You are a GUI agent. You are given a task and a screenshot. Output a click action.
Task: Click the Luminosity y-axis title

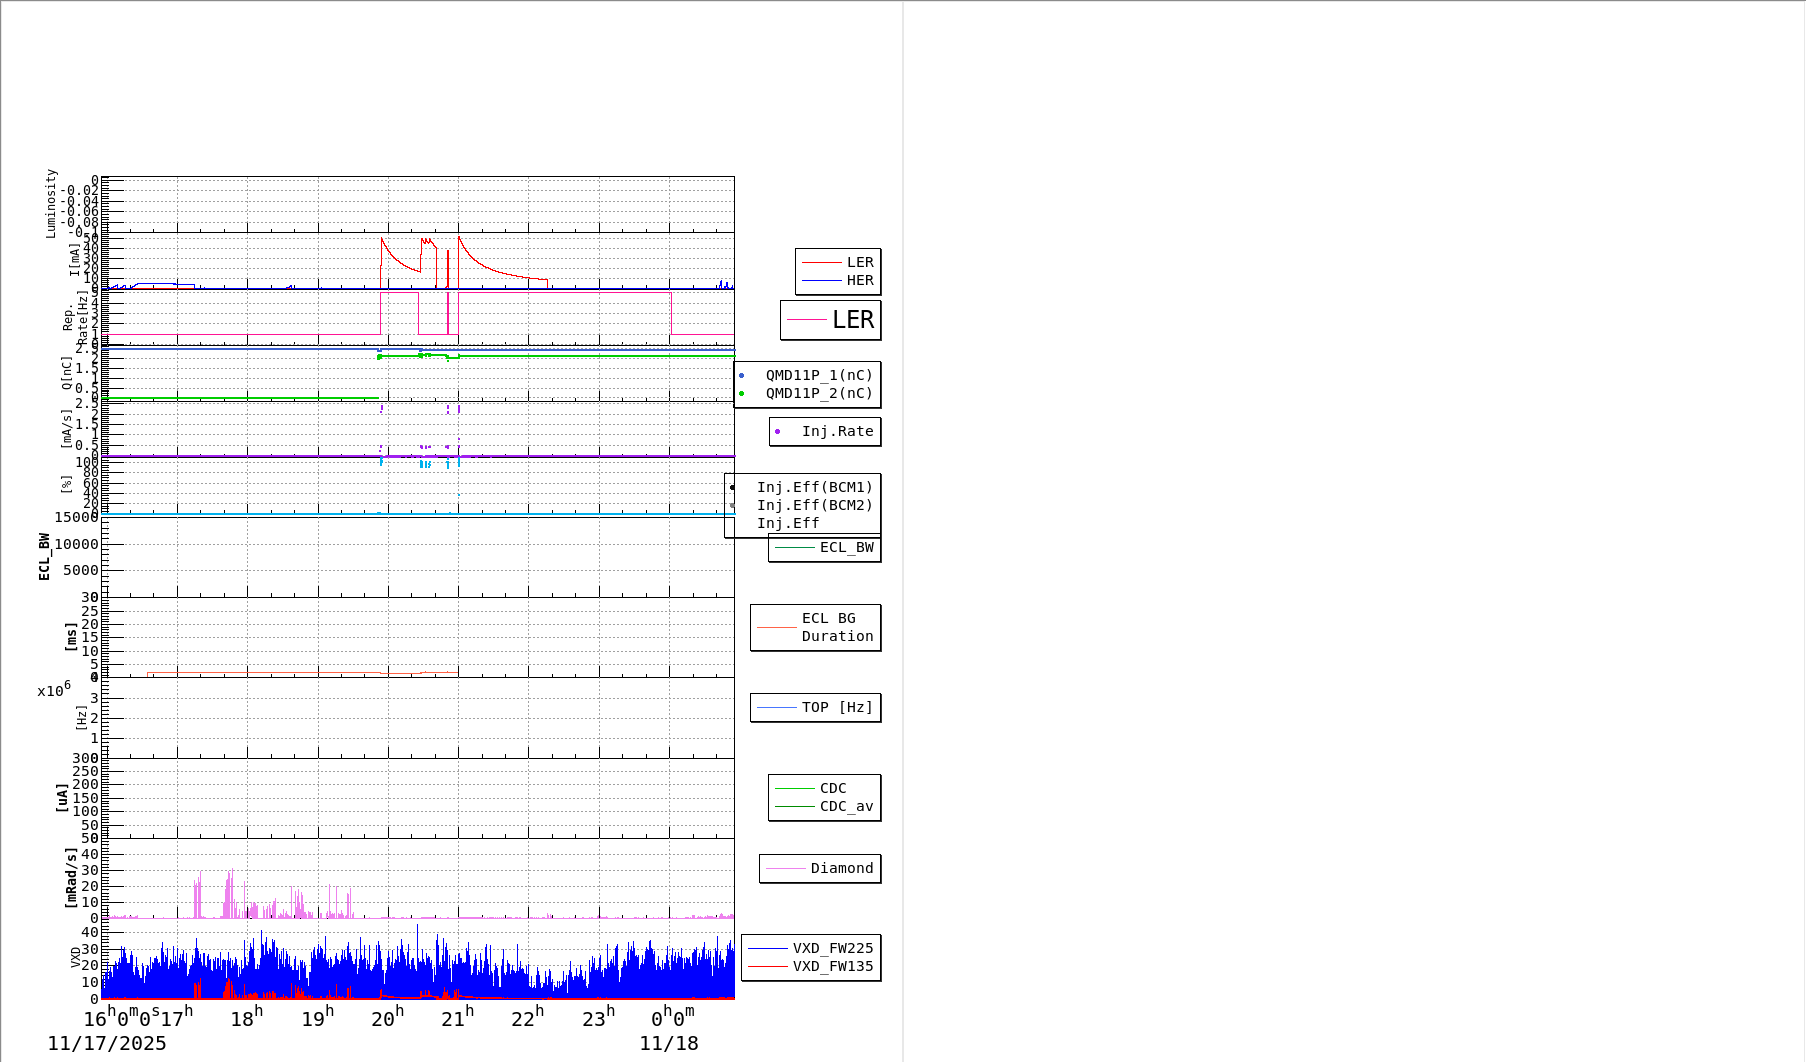point(51,203)
